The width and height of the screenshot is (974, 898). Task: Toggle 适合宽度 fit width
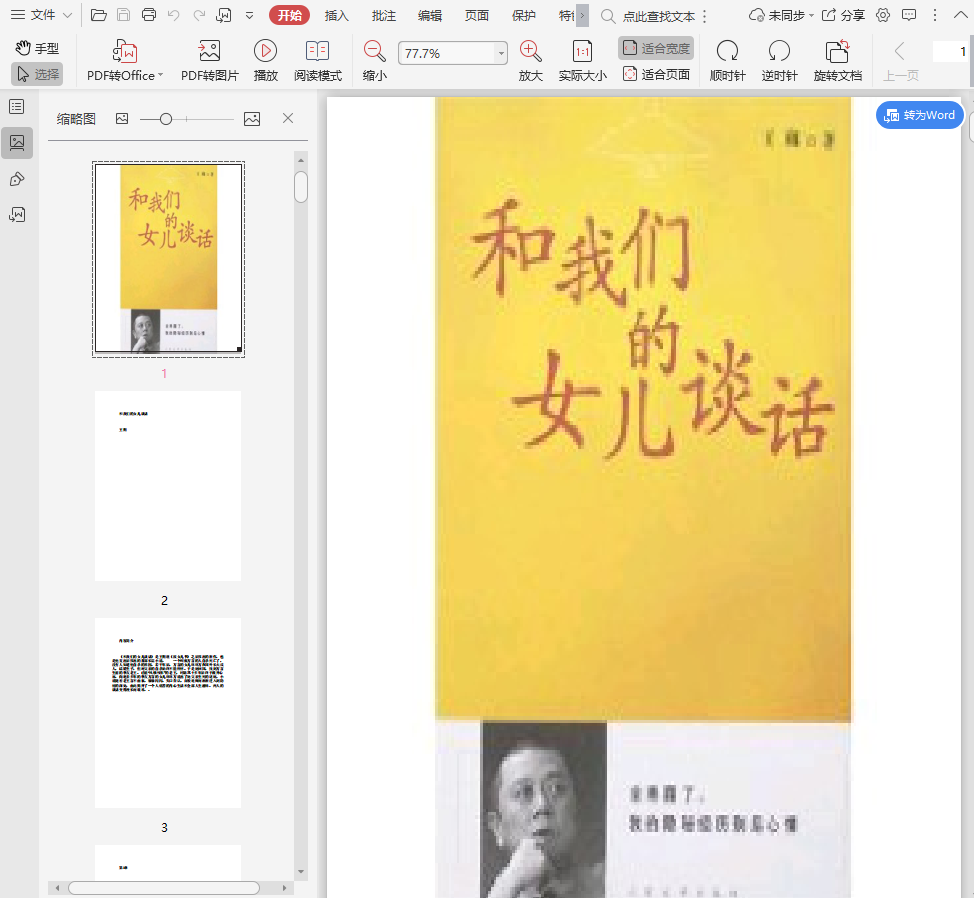656,48
